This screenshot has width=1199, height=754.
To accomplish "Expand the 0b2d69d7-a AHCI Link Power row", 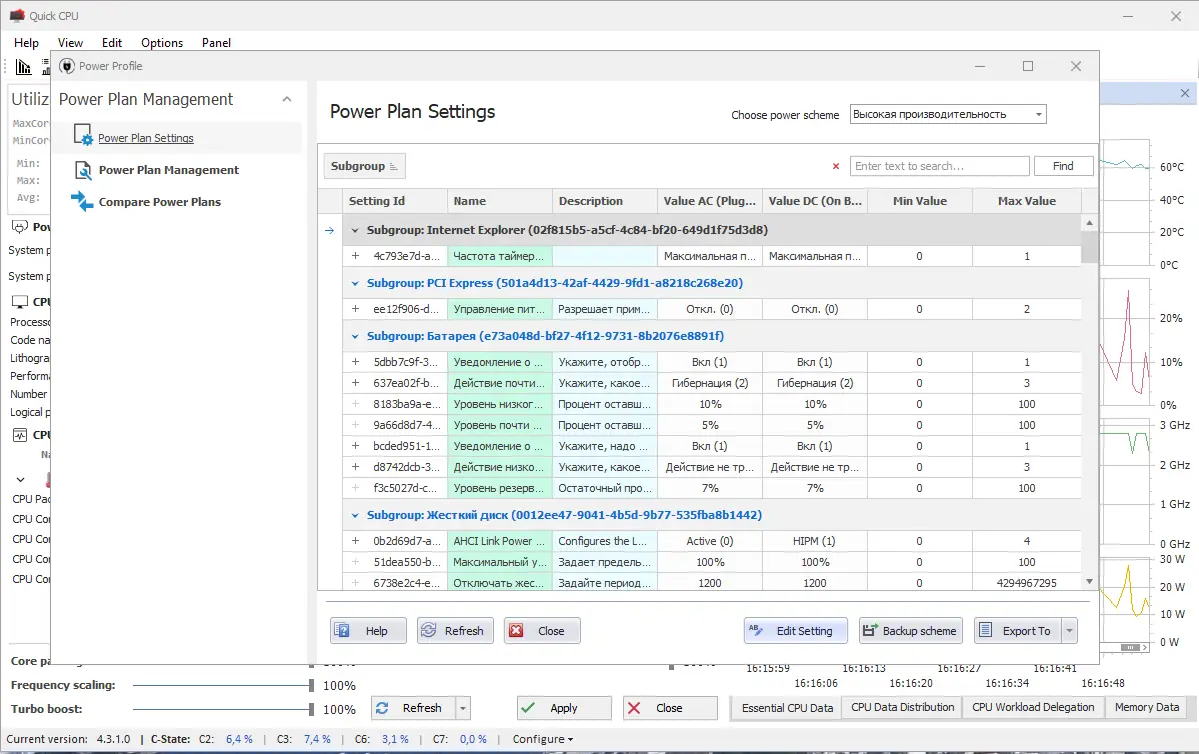I will (356, 541).
